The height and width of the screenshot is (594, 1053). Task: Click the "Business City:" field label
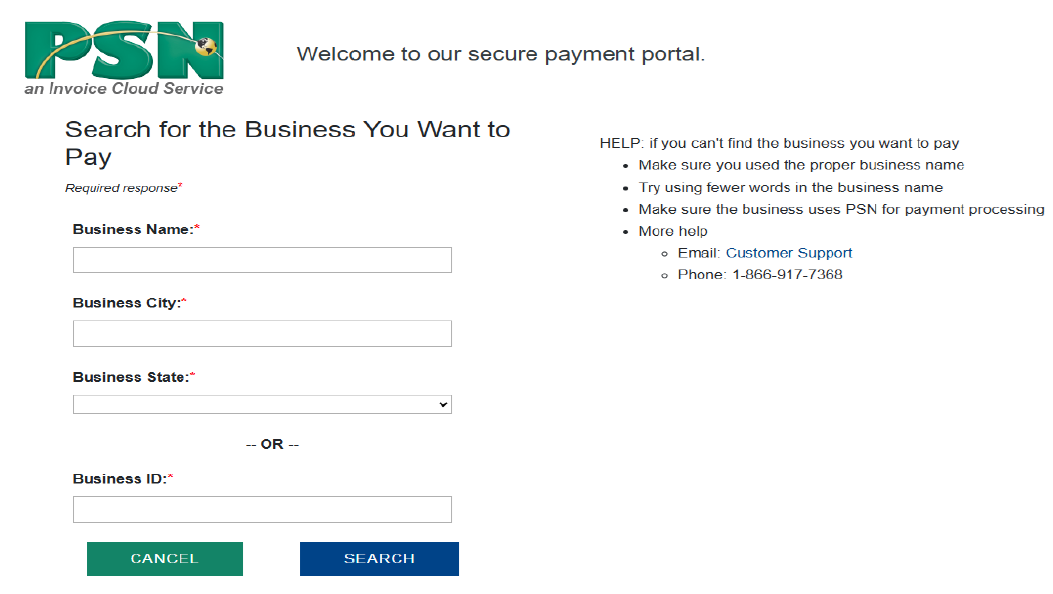tap(127, 303)
